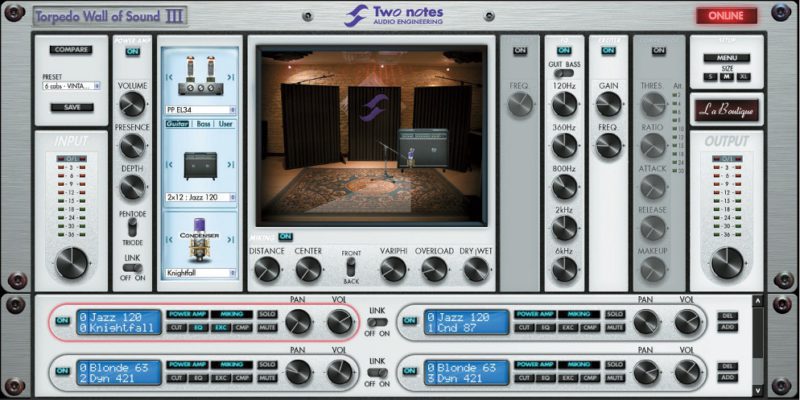Mute the Jazz 120 Cnd 87 channel

point(615,328)
